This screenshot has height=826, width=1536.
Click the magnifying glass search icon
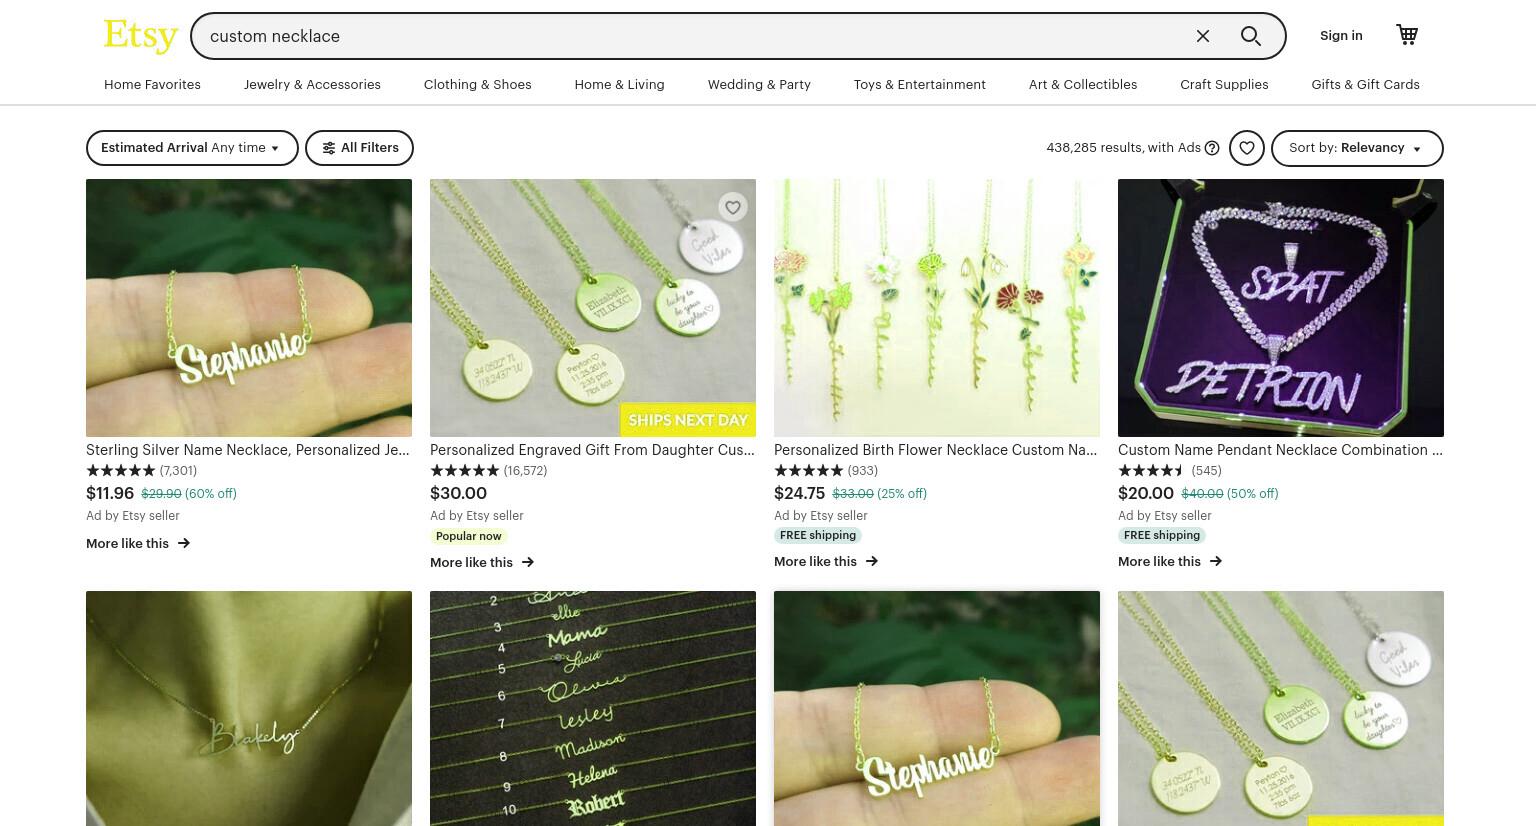click(x=1250, y=36)
